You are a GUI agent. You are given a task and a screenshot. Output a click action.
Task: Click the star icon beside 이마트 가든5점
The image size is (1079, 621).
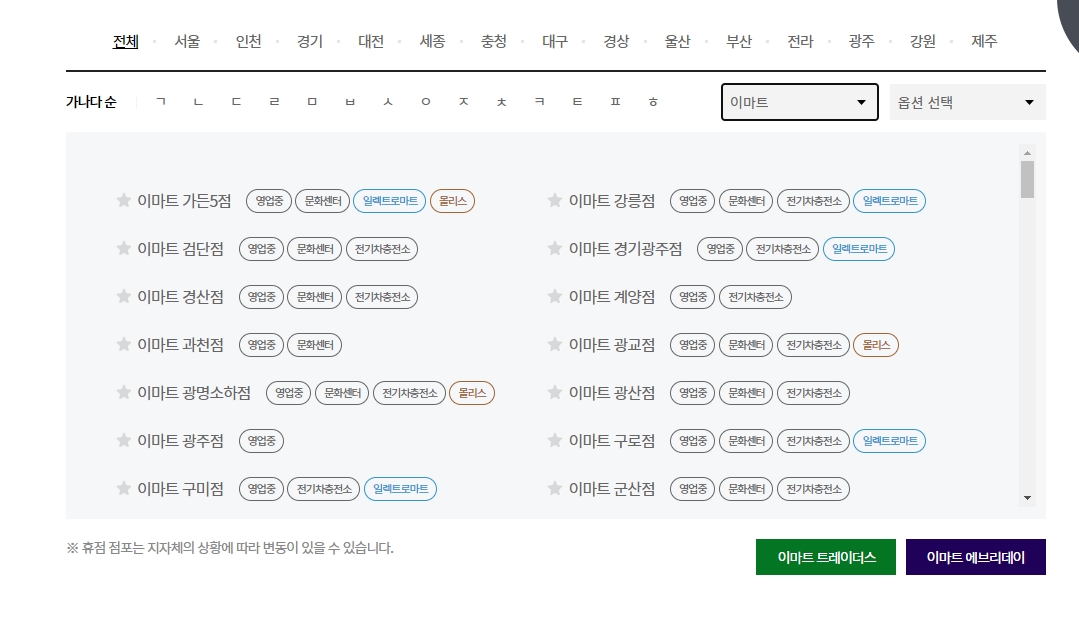tap(123, 200)
